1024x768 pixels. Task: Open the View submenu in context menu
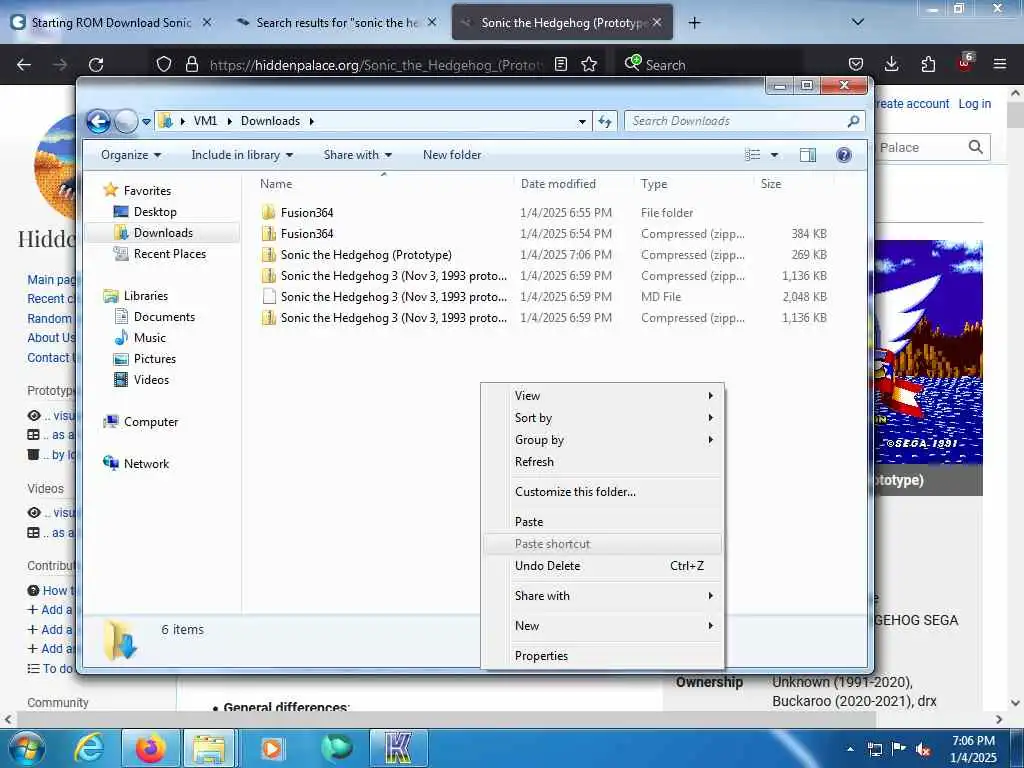coord(603,396)
